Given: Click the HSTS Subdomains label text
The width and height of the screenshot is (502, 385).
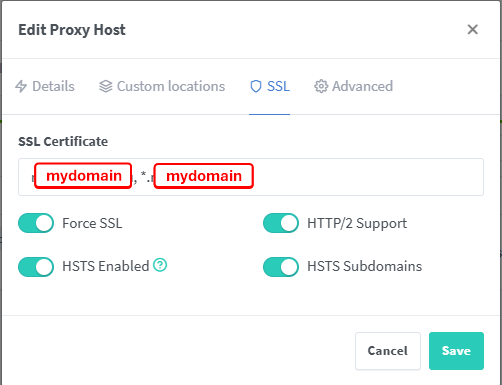Looking at the screenshot, I should tap(365, 266).
